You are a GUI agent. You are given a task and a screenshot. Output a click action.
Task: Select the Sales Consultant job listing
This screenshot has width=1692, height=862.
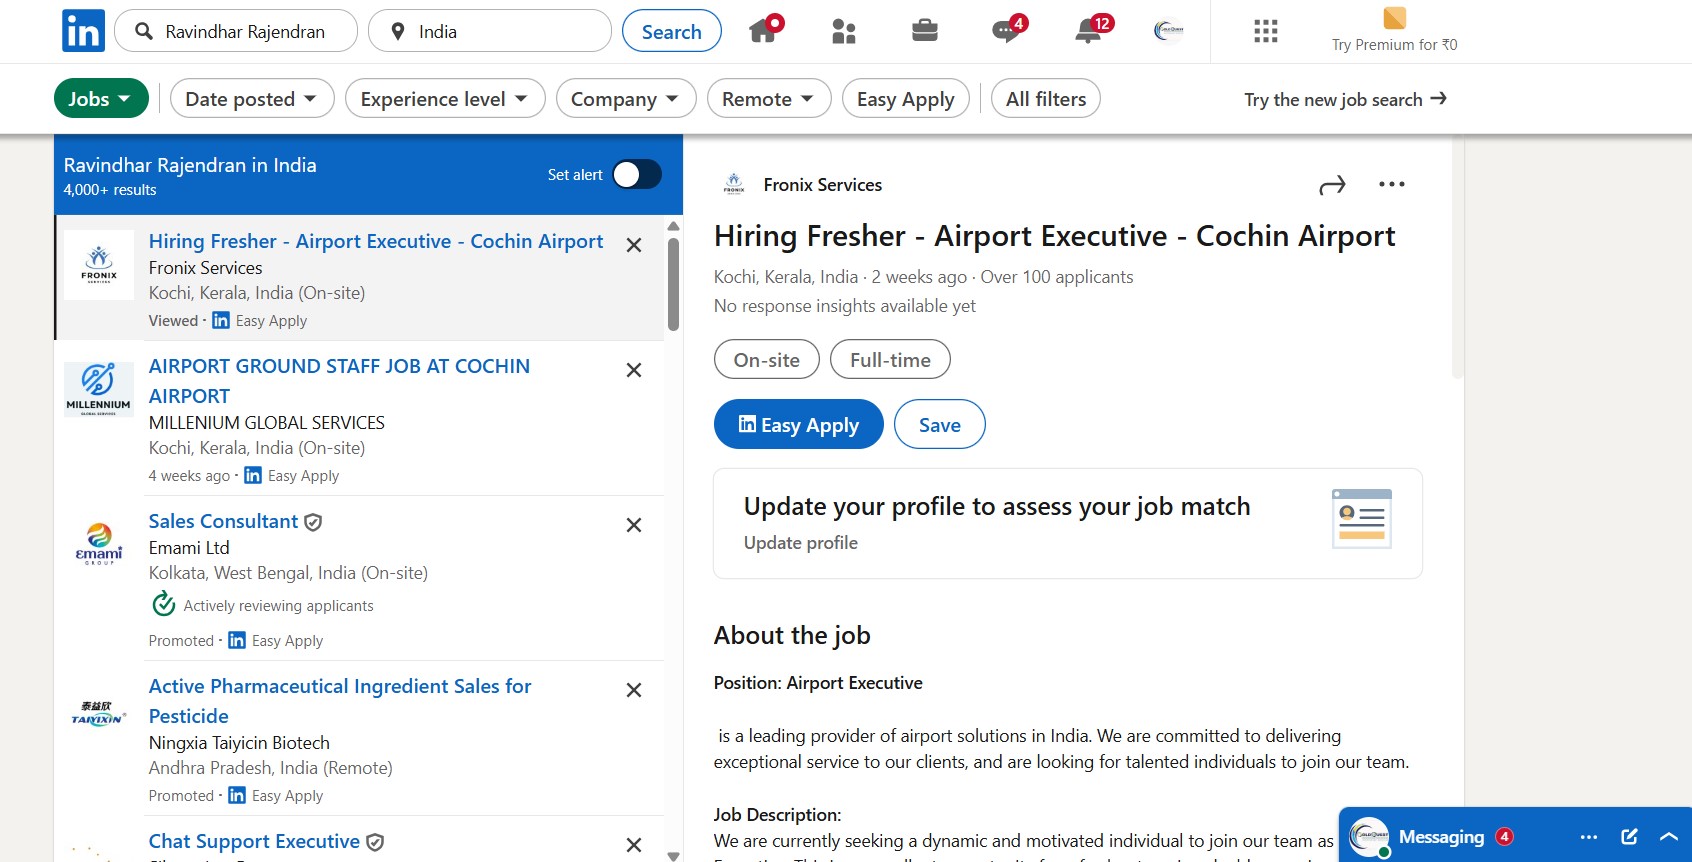pyautogui.click(x=224, y=521)
